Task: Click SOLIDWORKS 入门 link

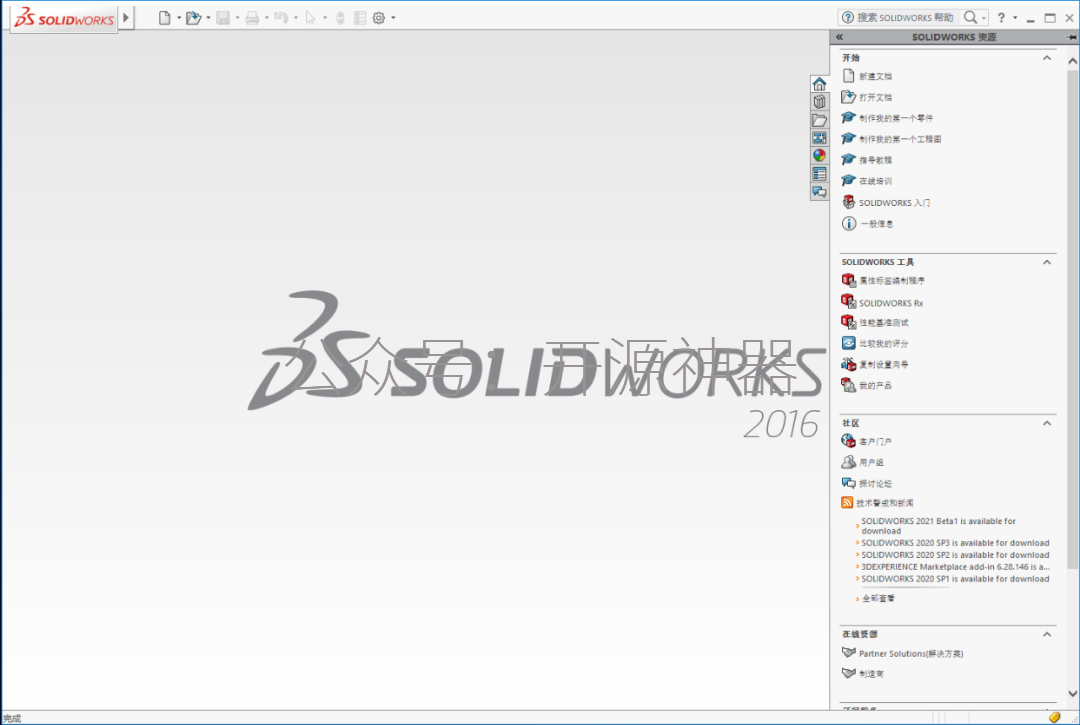Action: click(894, 203)
